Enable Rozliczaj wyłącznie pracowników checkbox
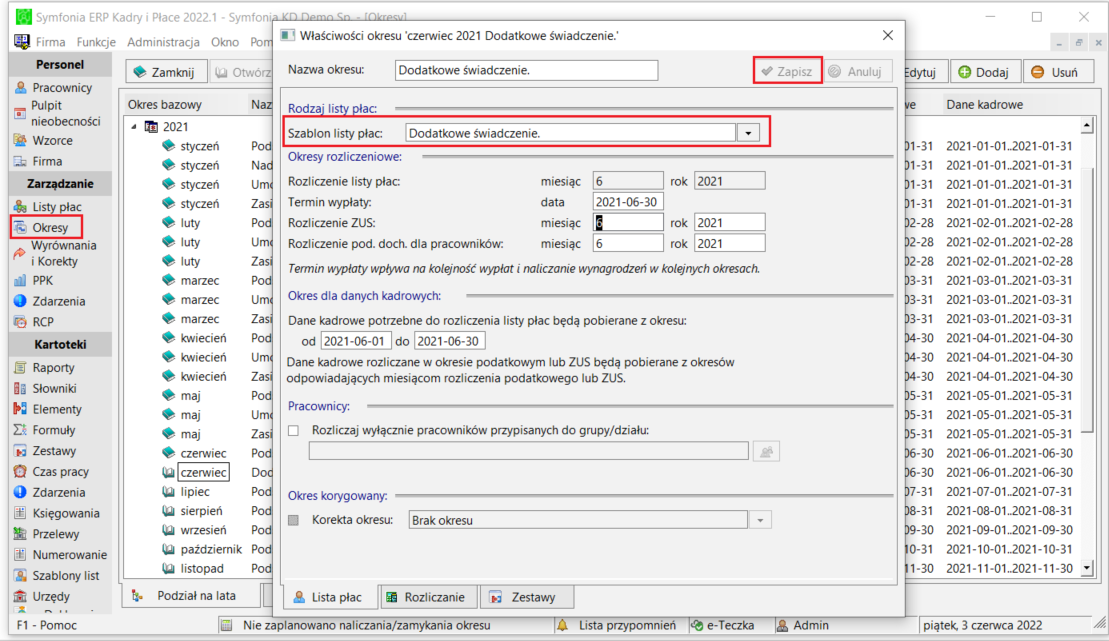Screen dimensions: 1109x641 tap(294, 430)
